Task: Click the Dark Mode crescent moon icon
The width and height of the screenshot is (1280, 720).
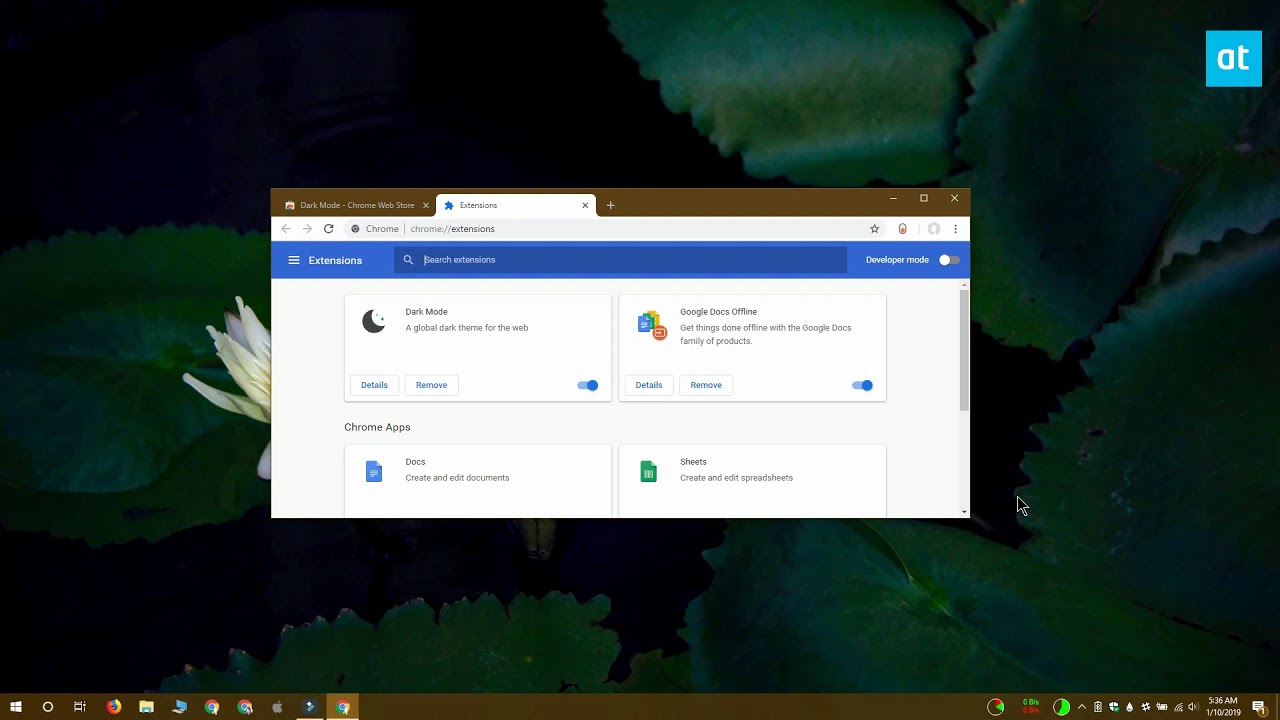Action: click(x=374, y=321)
